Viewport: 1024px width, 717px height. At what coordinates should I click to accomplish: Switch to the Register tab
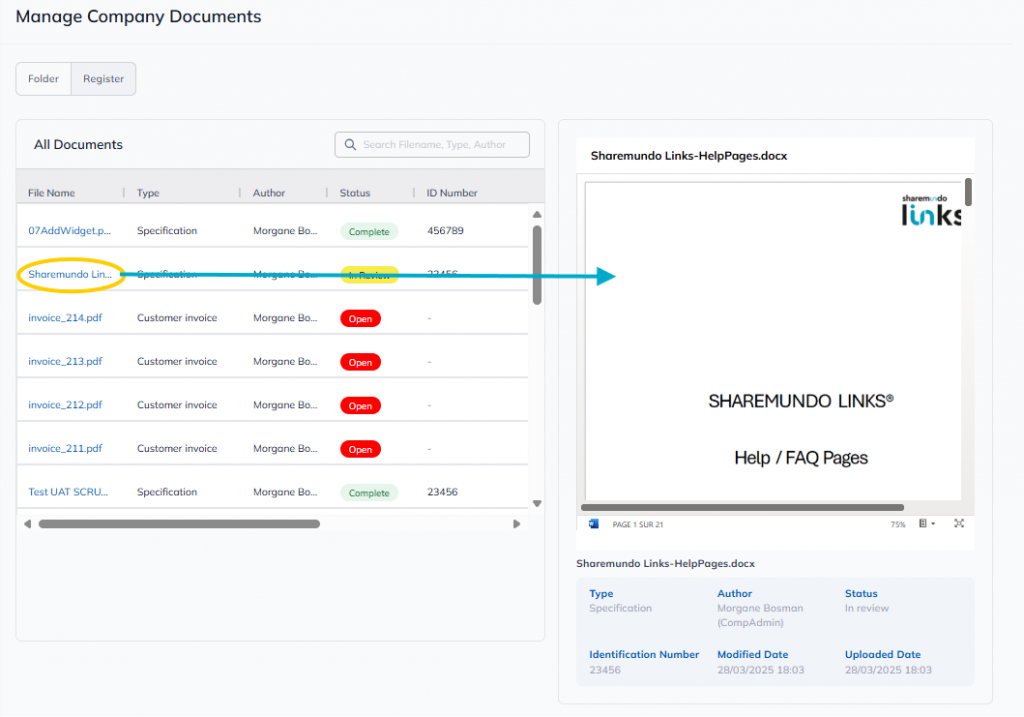[103, 79]
